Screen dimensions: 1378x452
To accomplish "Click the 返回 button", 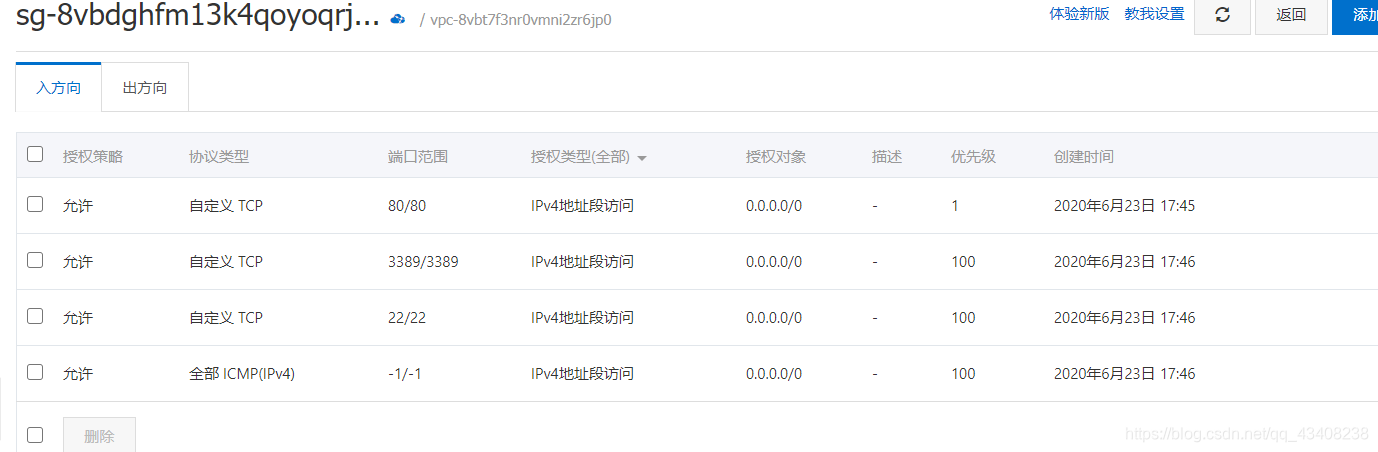I will [1291, 15].
